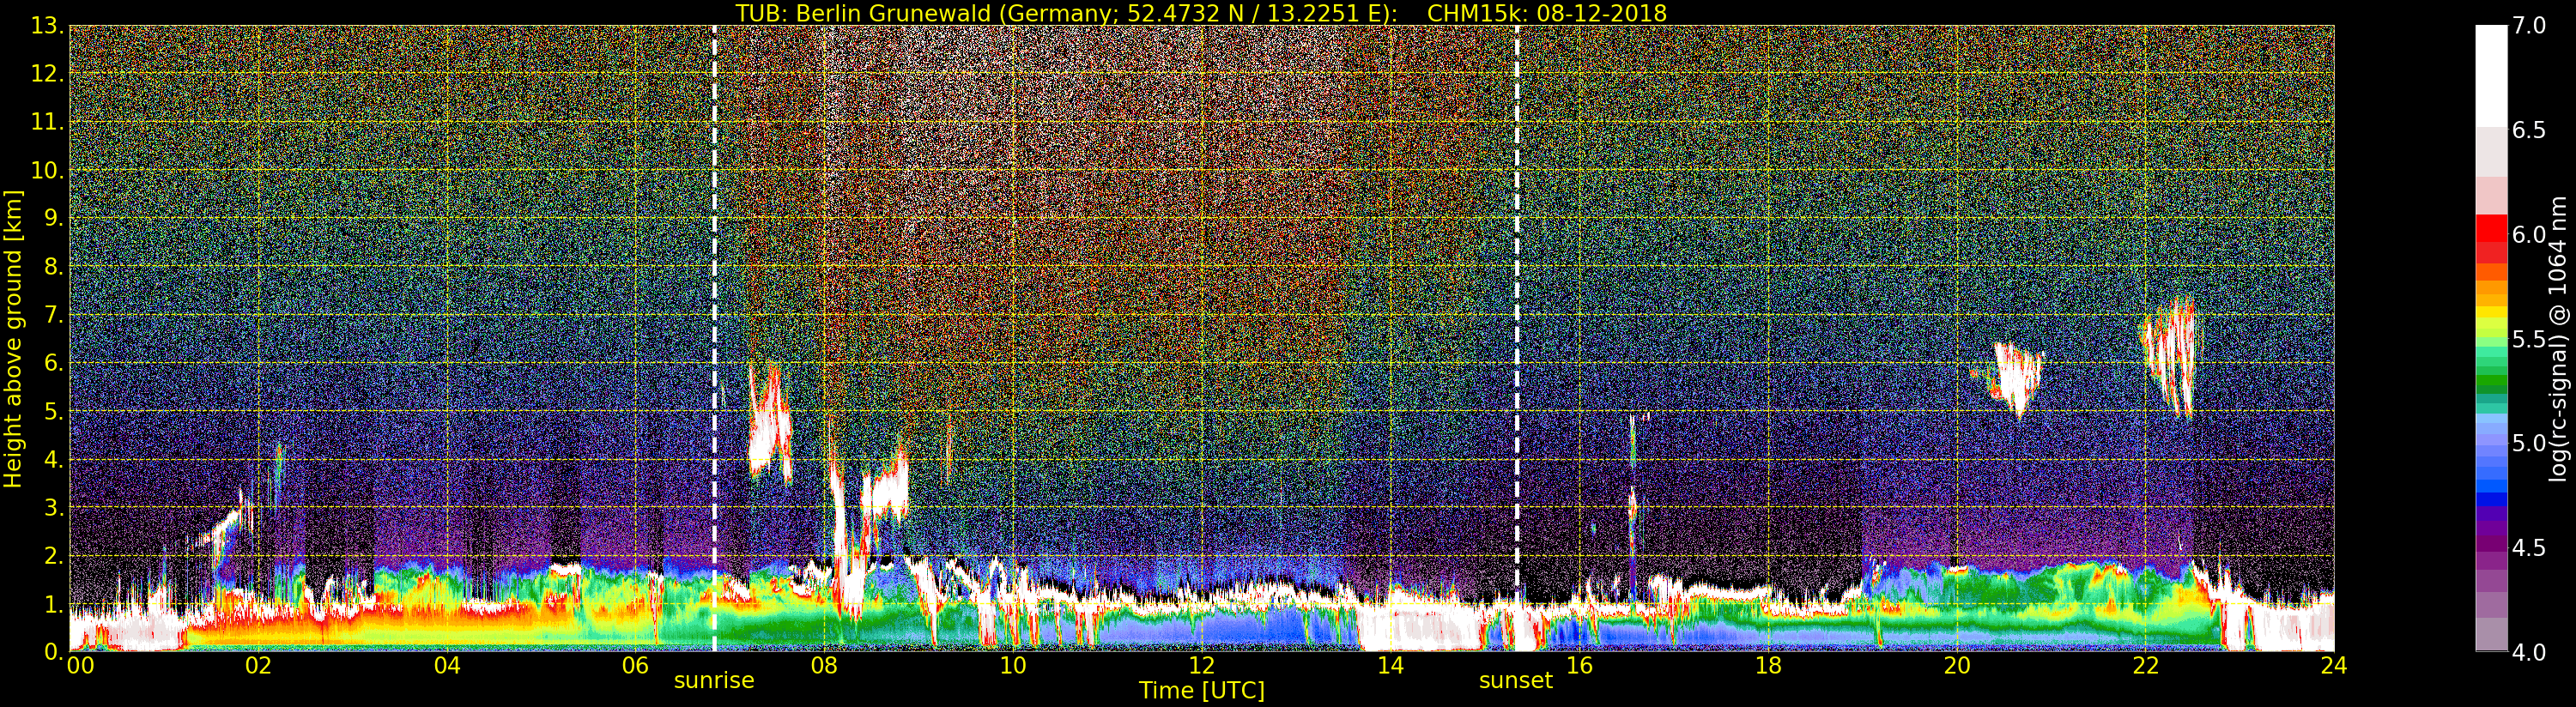Screen dimensions: 2576x707
Task: Click the 12 hour tick on time axis
Action: point(1201,666)
